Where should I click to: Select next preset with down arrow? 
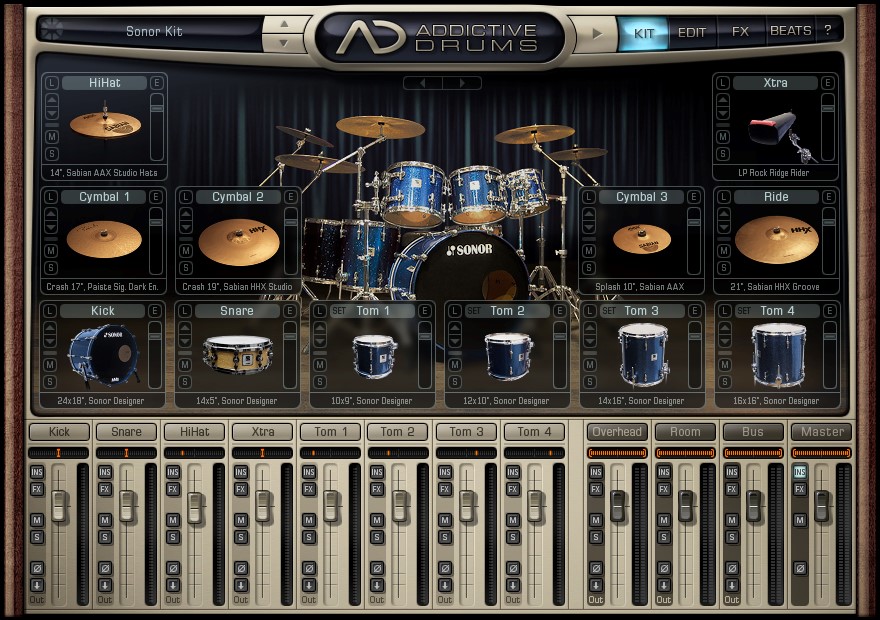click(284, 43)
